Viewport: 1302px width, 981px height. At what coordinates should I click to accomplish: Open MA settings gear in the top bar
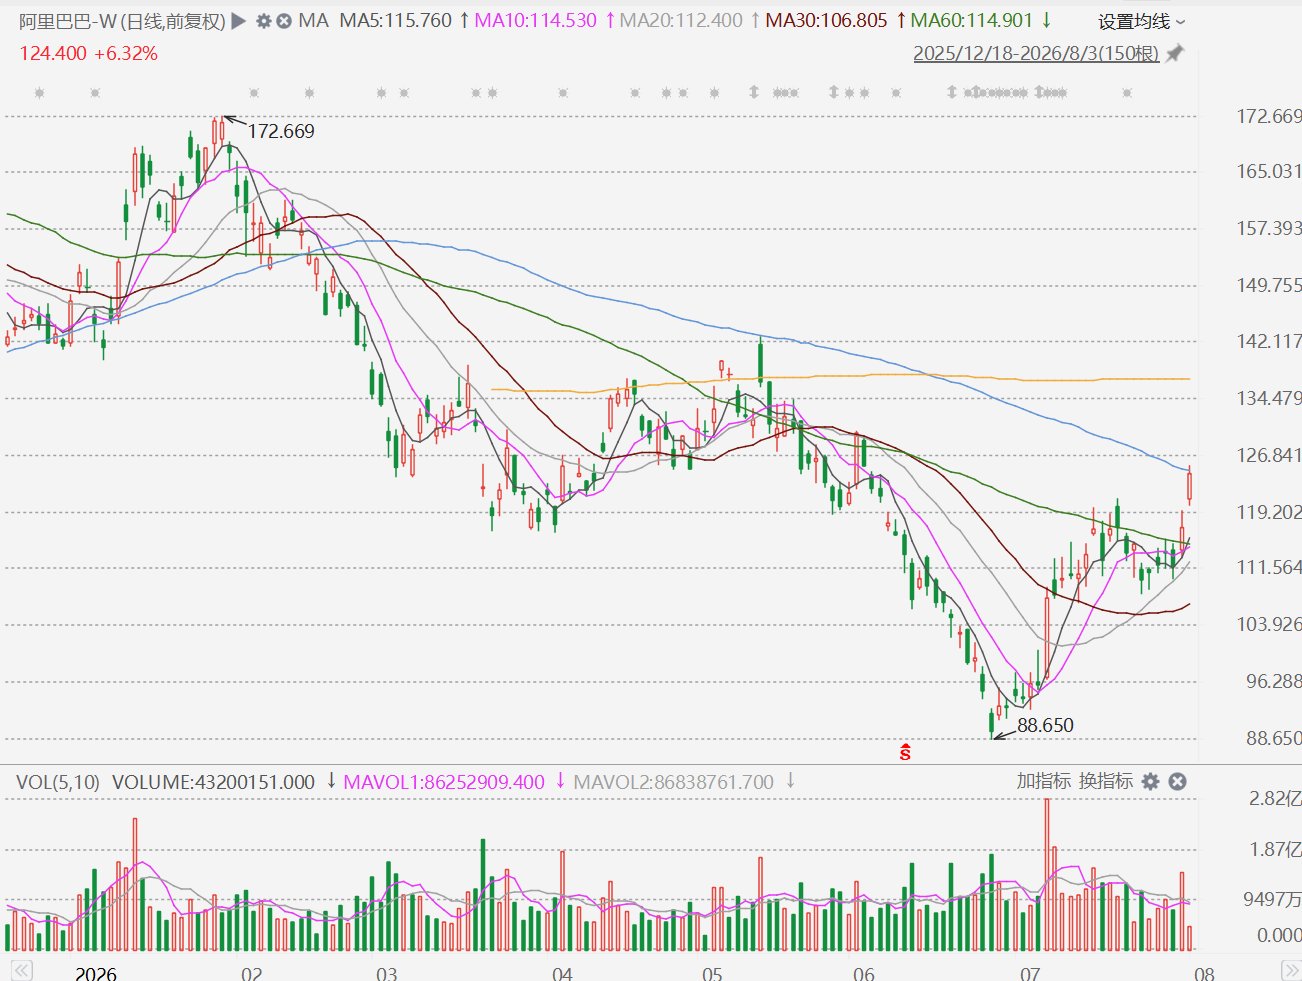(x=264, y=20)
